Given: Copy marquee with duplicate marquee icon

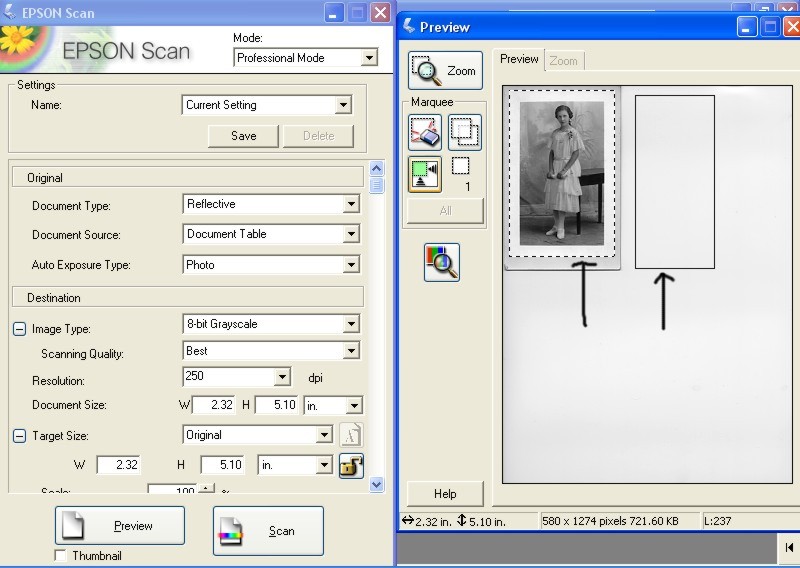Looking at the screenshot, I should coord(464,133).
